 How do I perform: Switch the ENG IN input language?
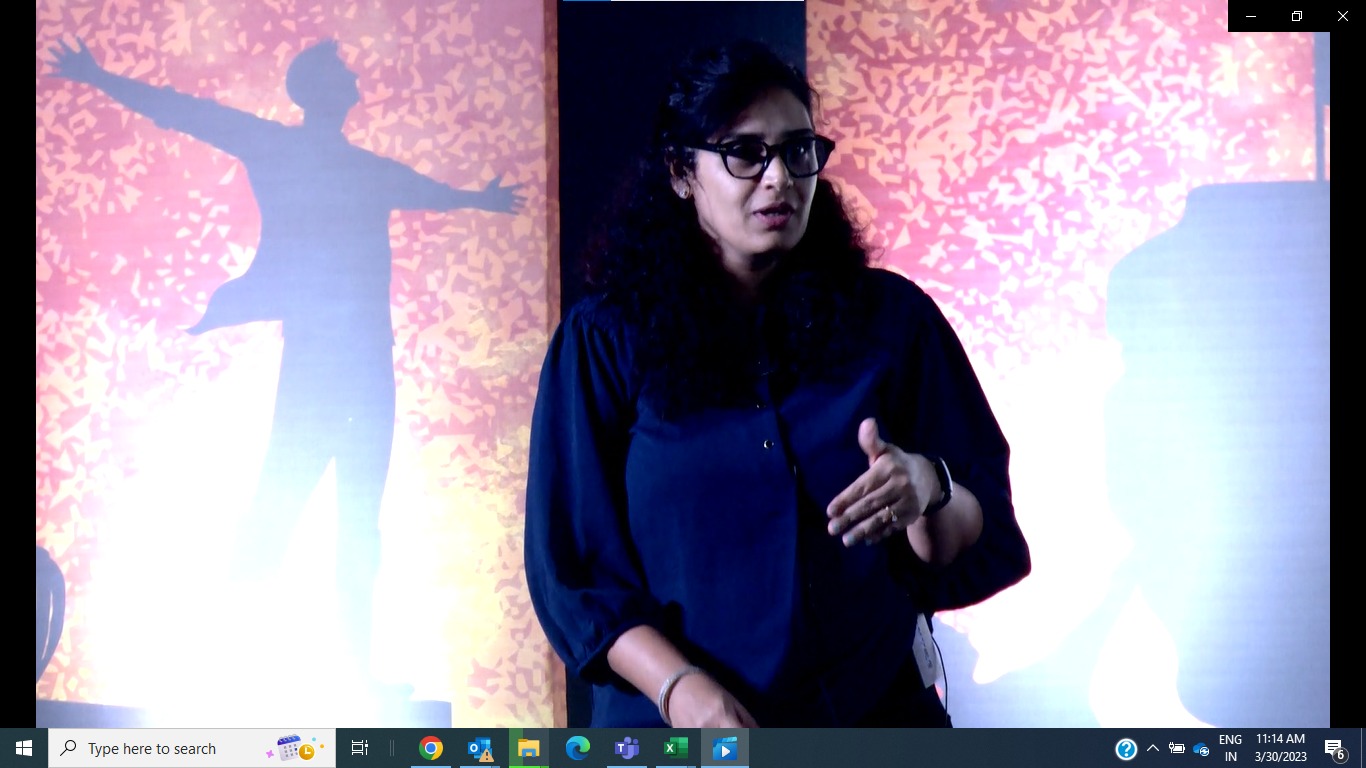1230,748
